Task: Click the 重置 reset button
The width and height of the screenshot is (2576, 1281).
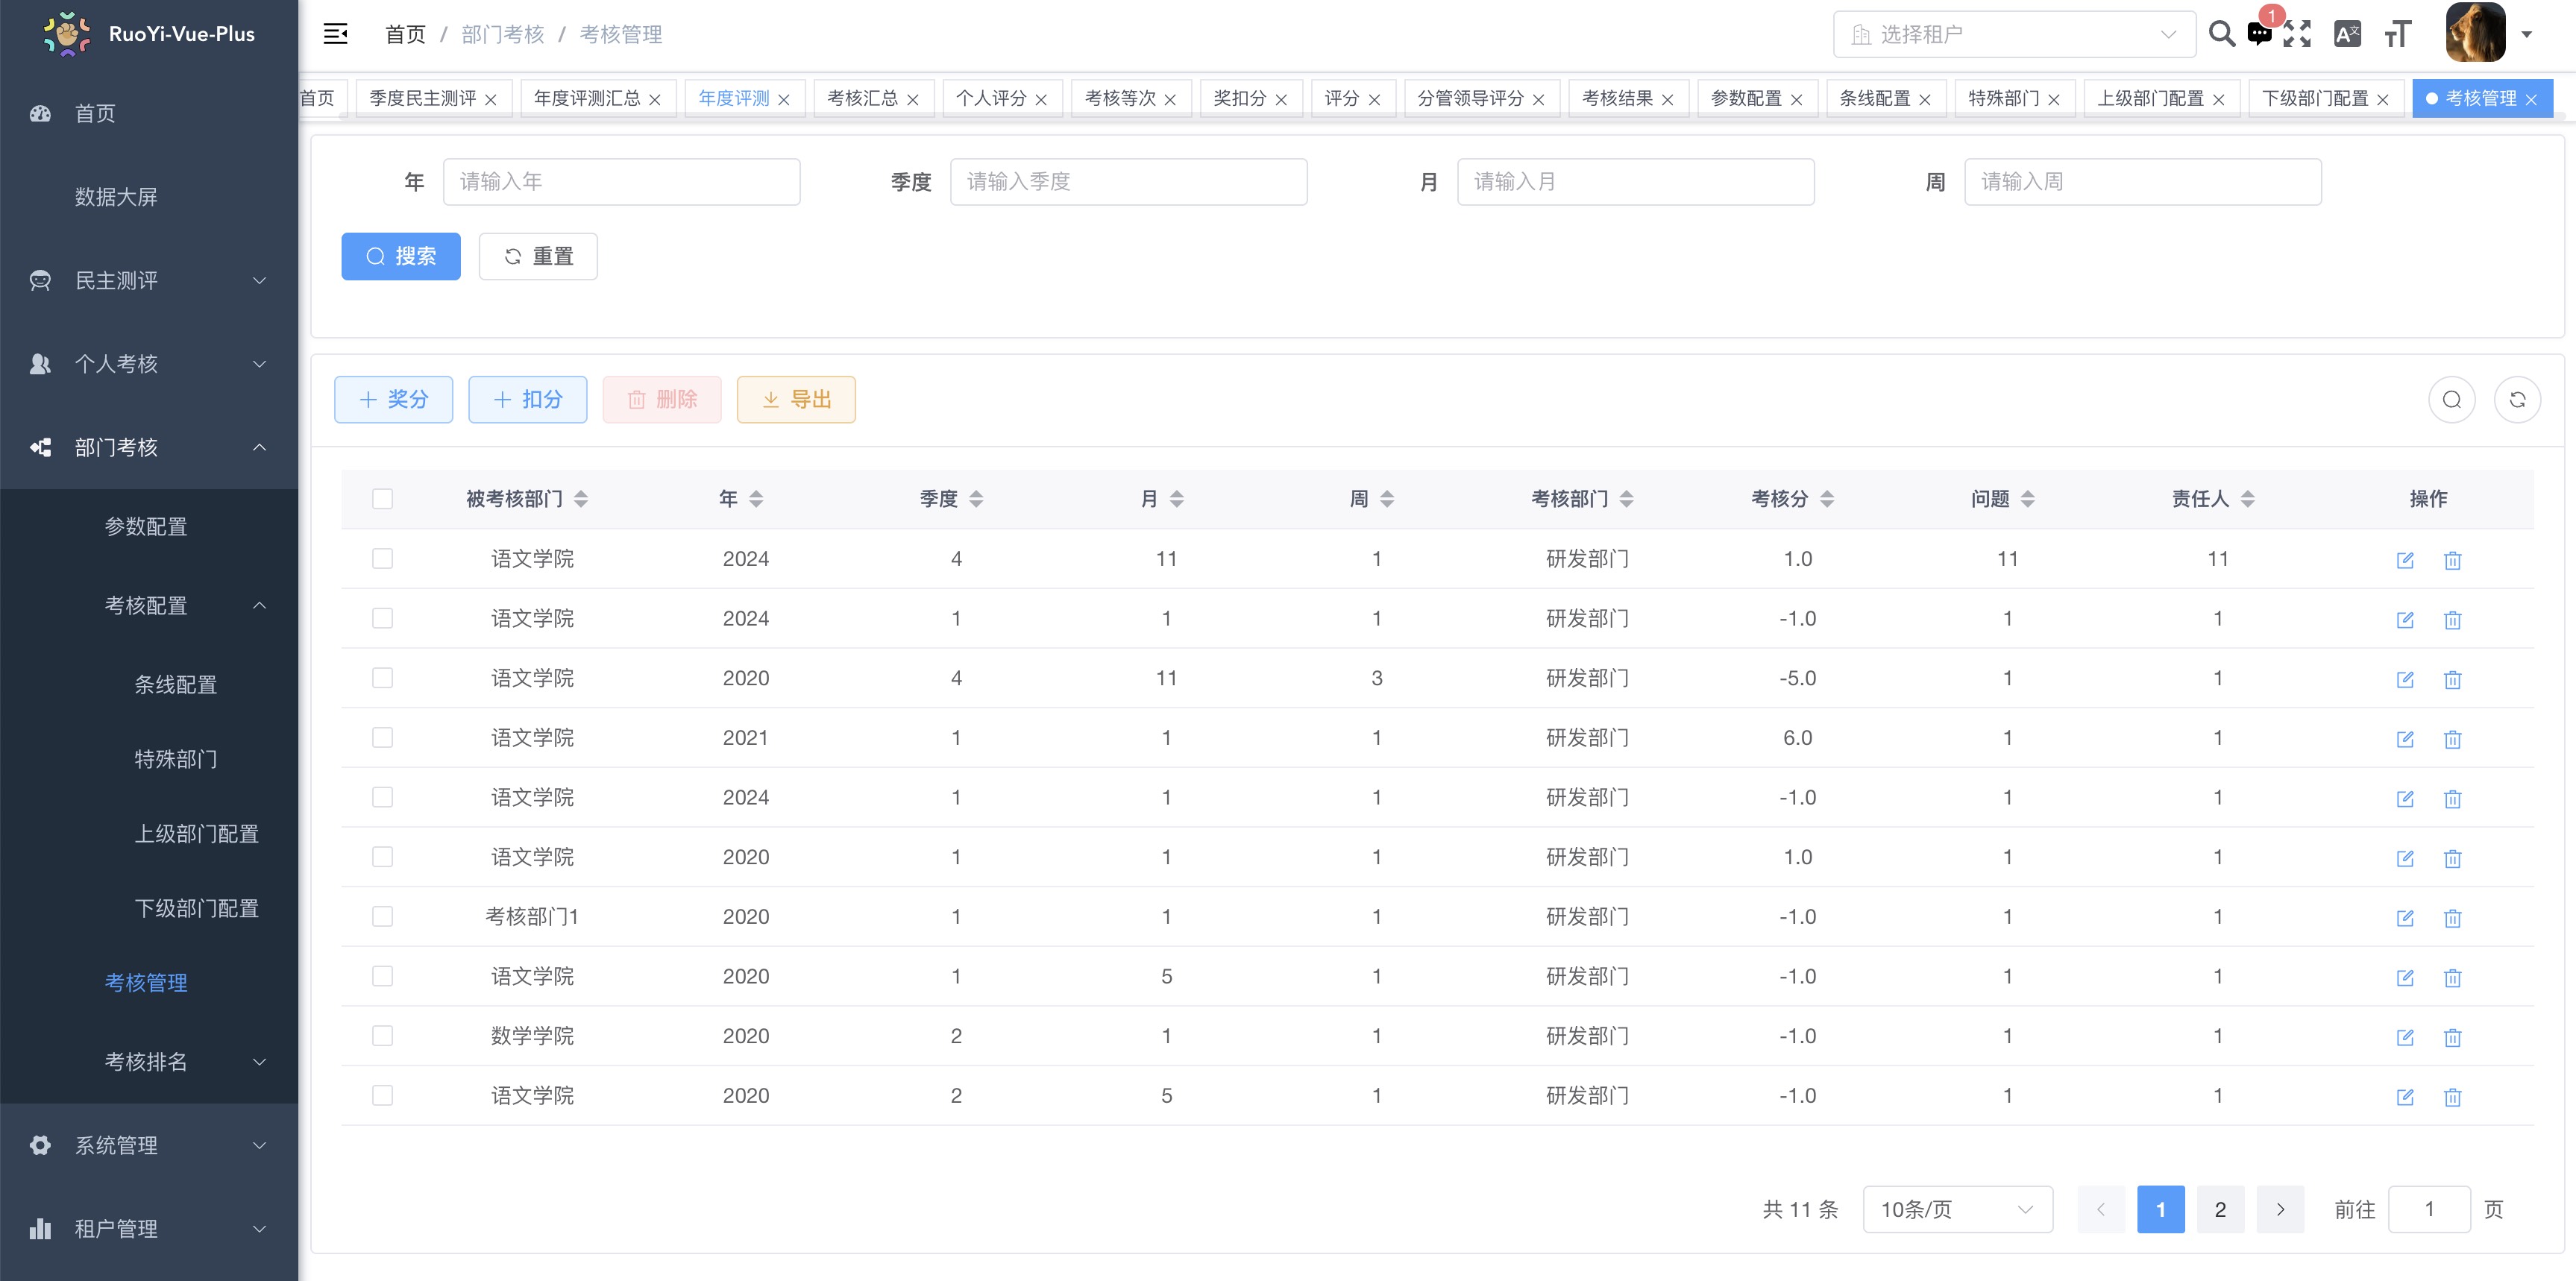Action: [538, 256]
